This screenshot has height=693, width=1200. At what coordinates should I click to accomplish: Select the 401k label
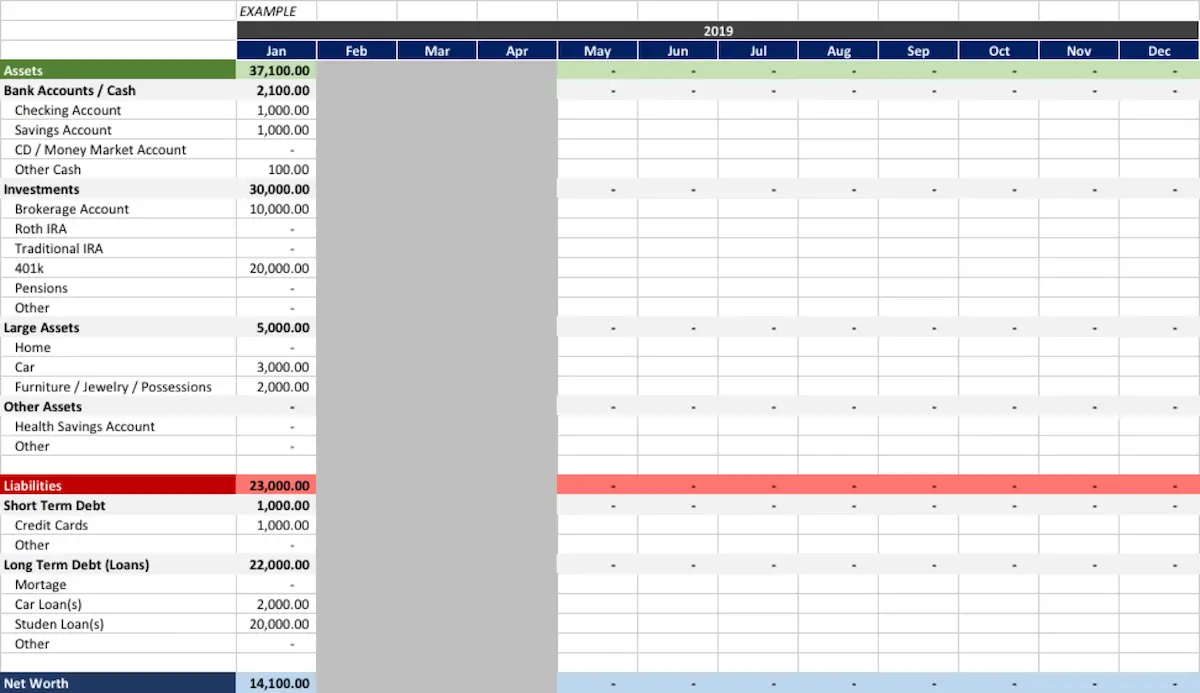click(x=29, y=268)
